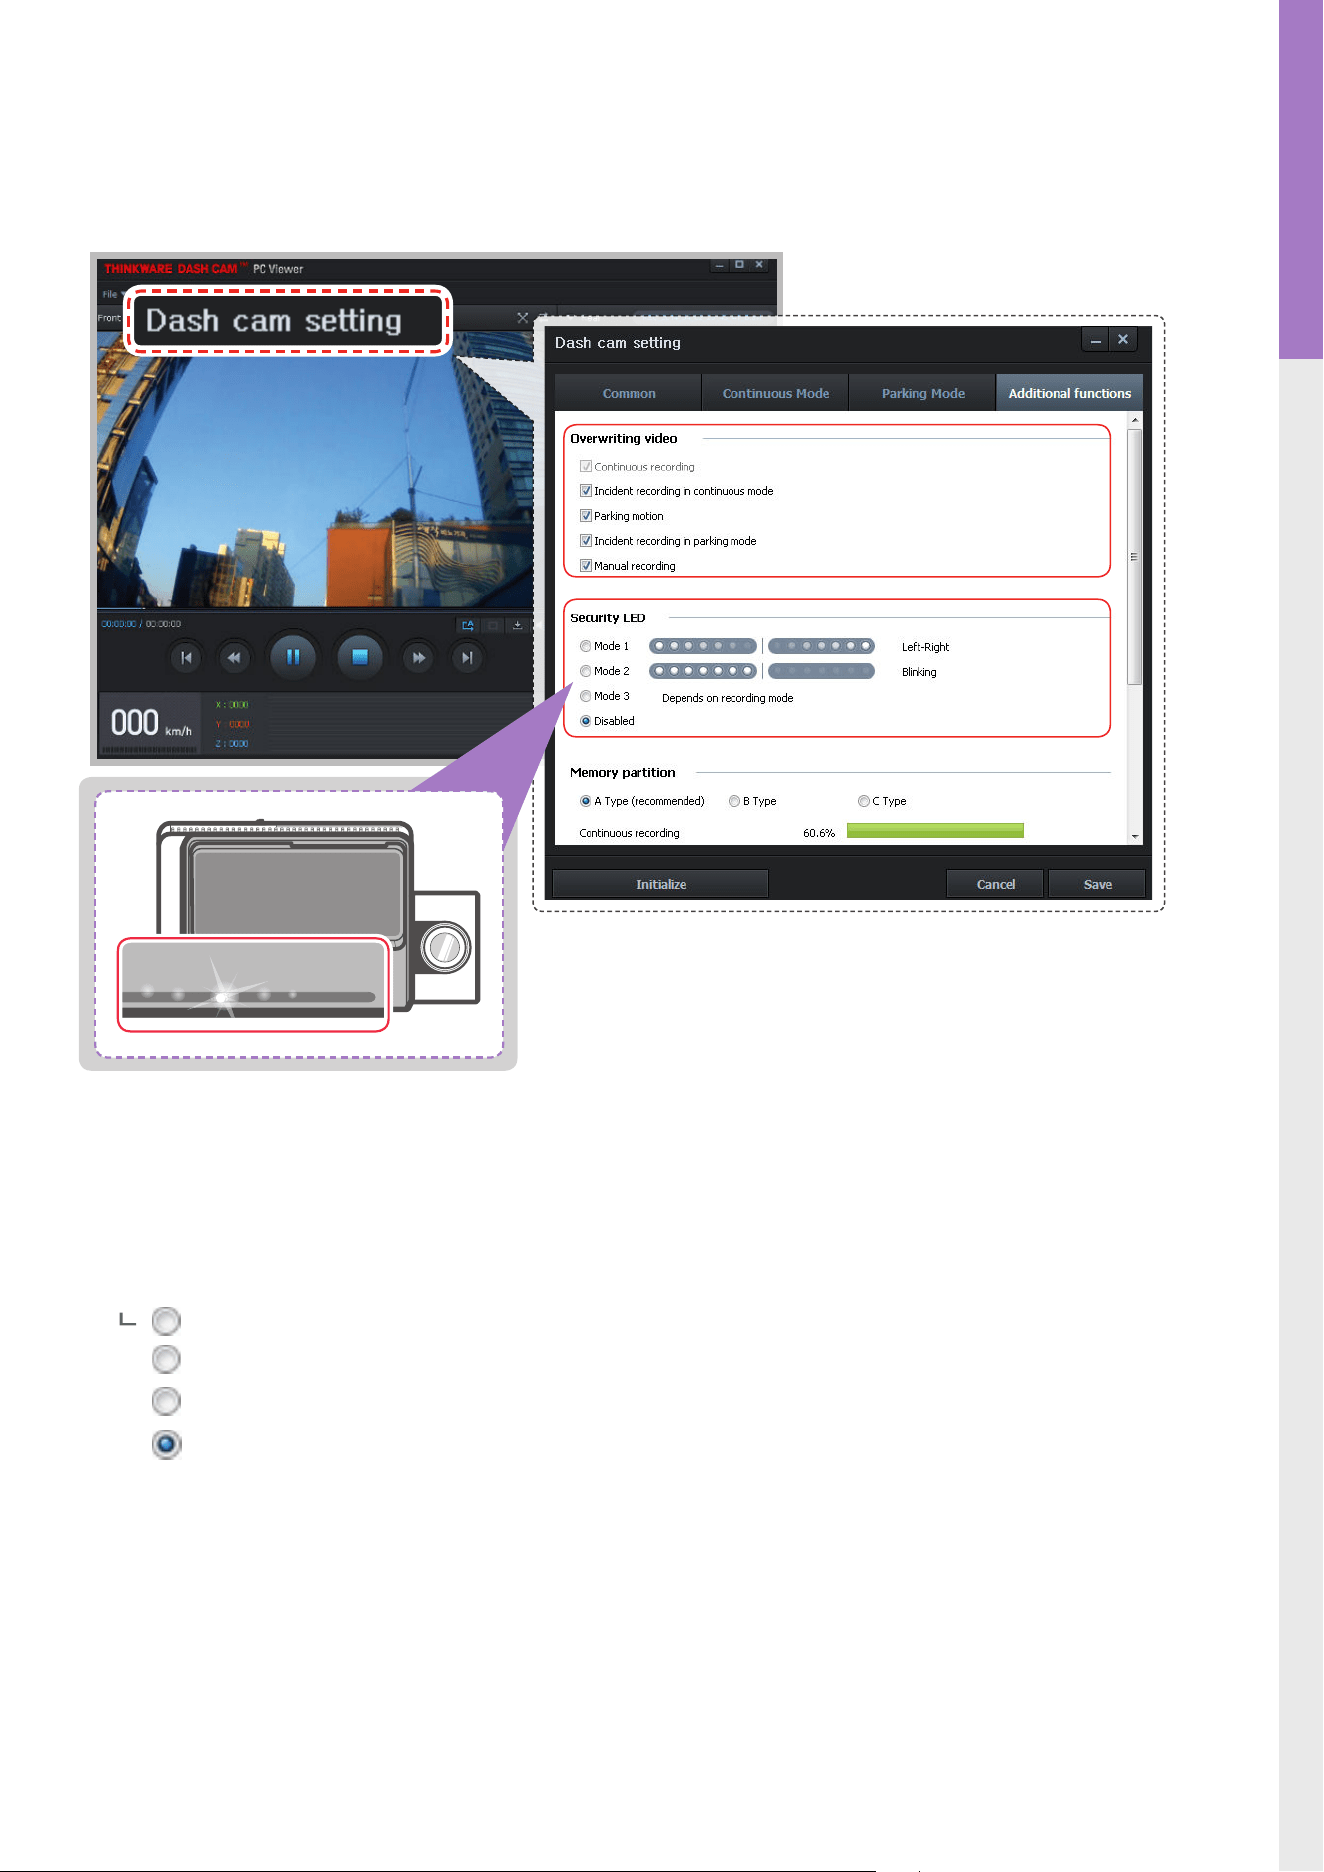
Task: Click the settings vertical scrollbar thumb
Action: pos(1134,557)
